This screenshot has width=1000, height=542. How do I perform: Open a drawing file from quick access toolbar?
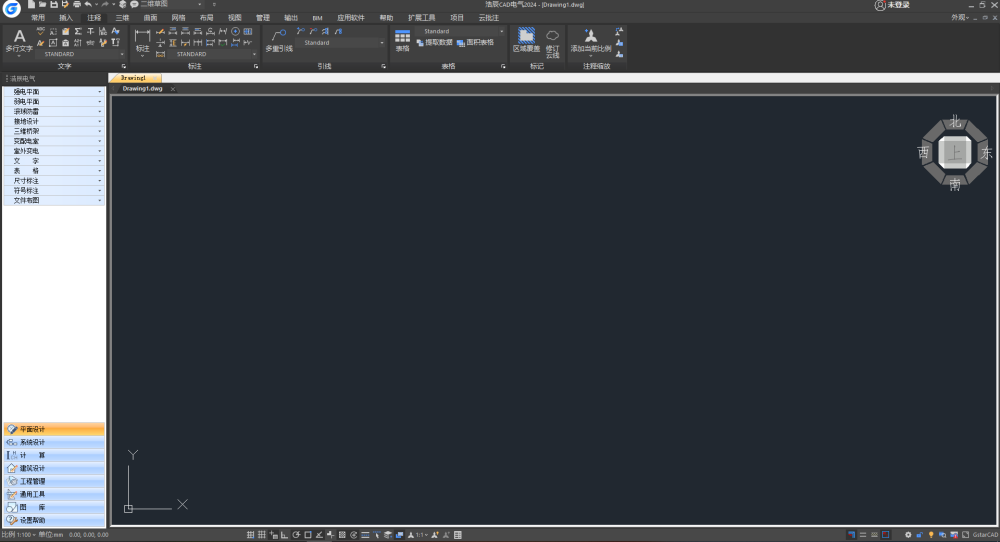[42, 4]
